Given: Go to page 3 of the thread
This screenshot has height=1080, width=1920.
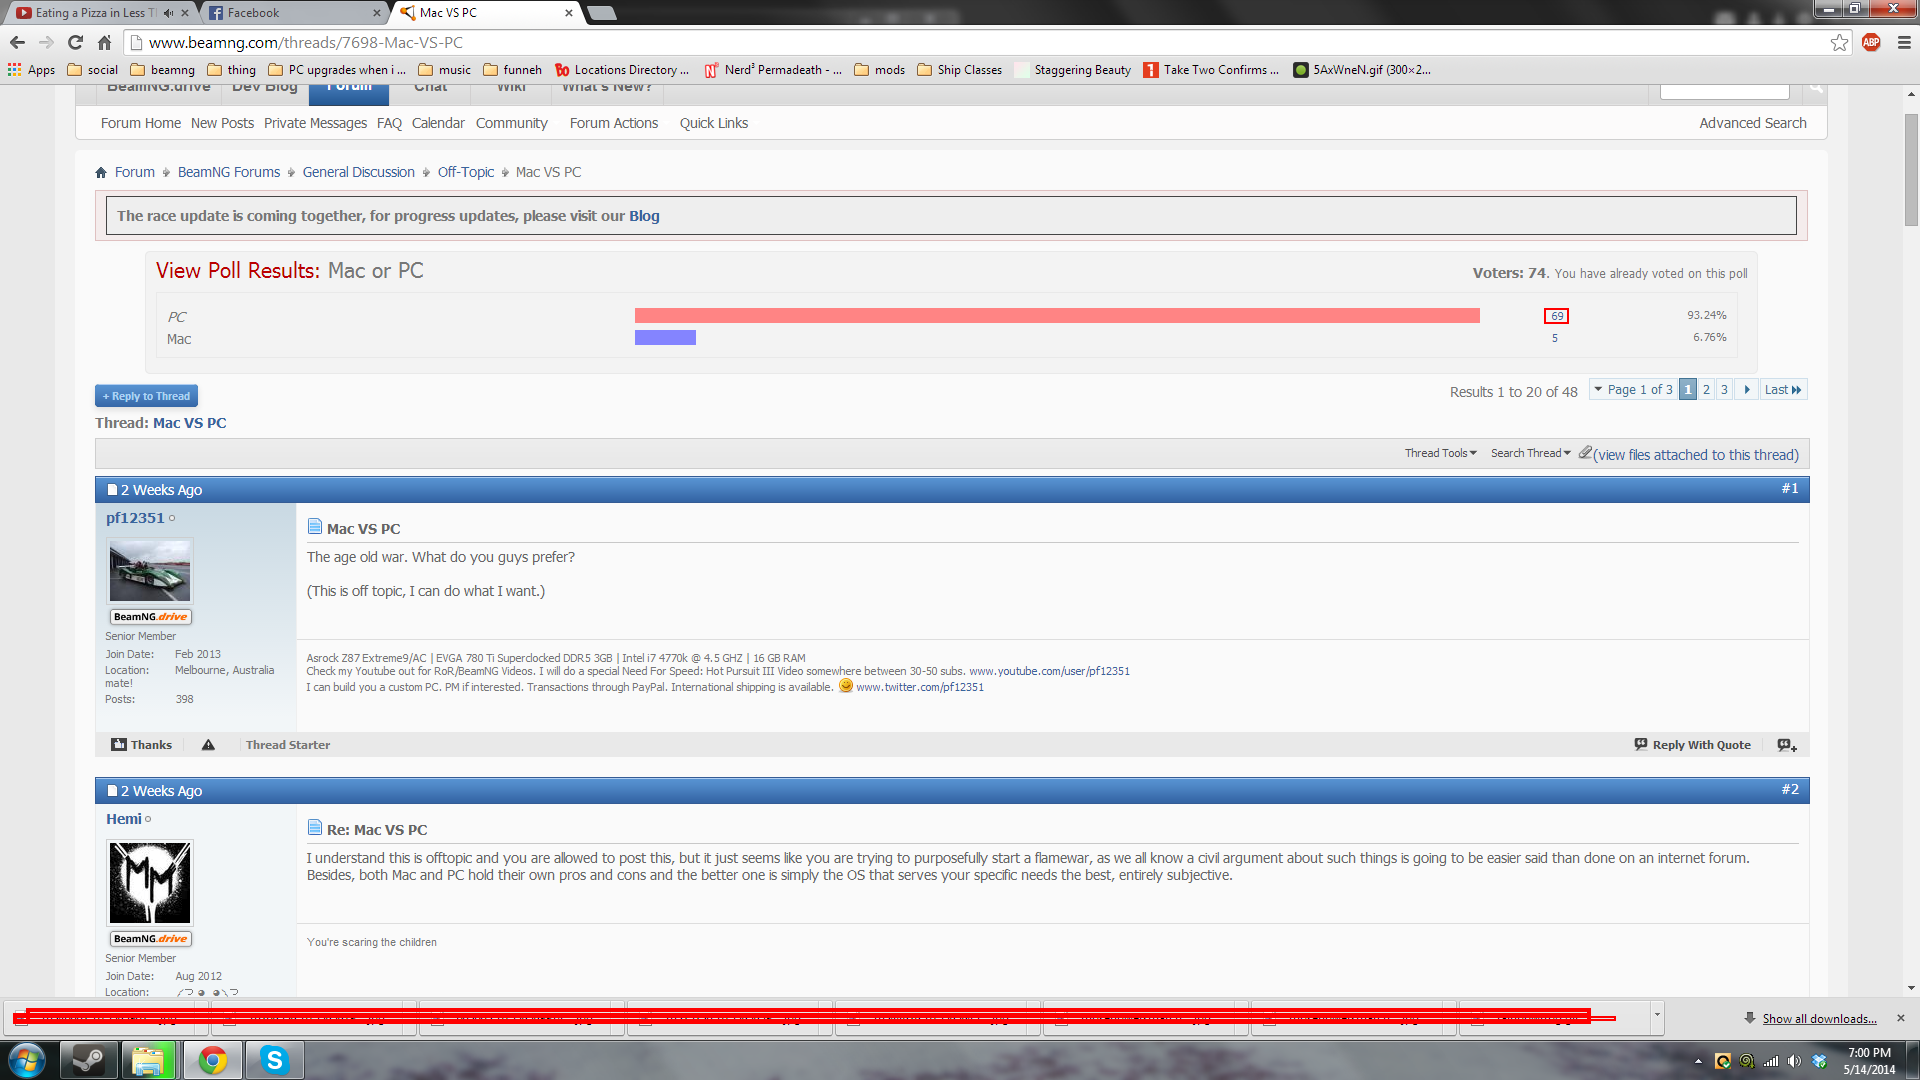Looking at the screenshot, I should tap(1724, 390).
